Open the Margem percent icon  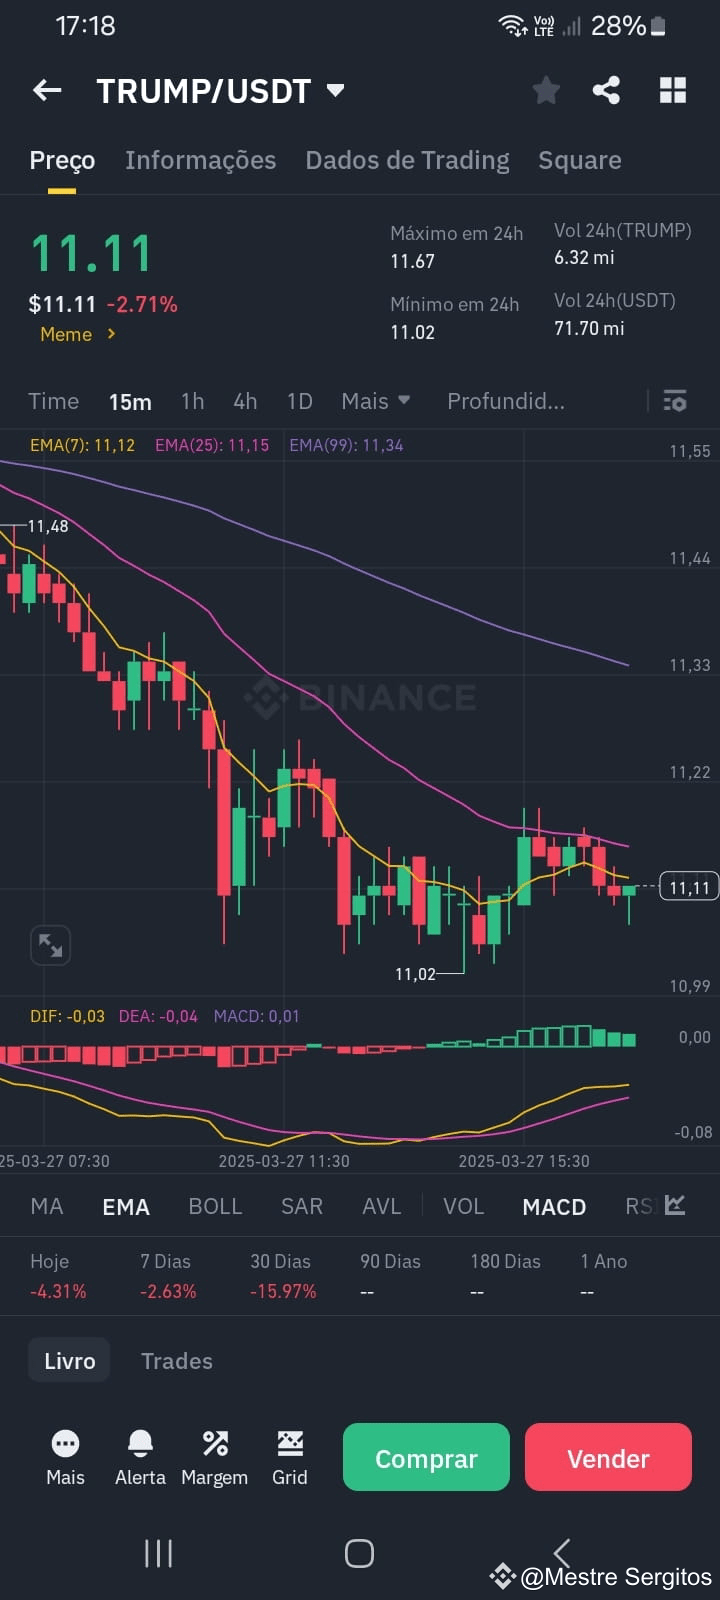pos(215,1443)
